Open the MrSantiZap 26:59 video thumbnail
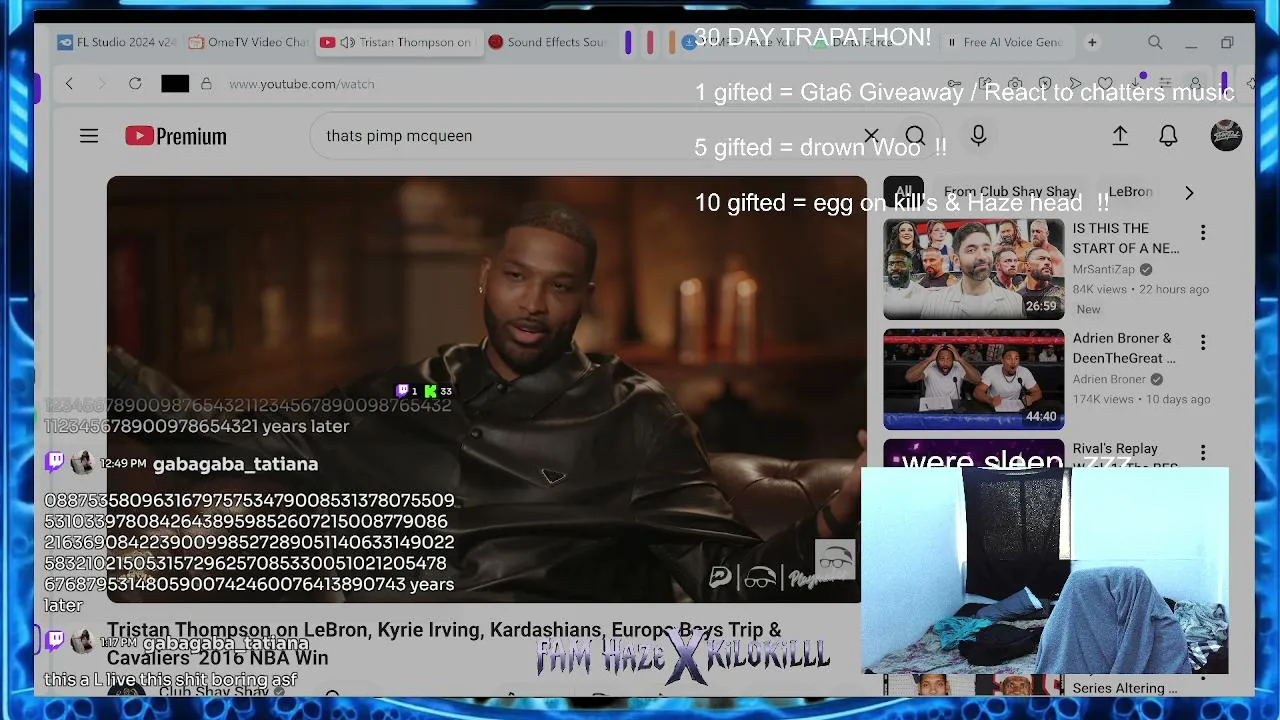The height and width of the screenshot is (720, 1280). coord(974,269)
